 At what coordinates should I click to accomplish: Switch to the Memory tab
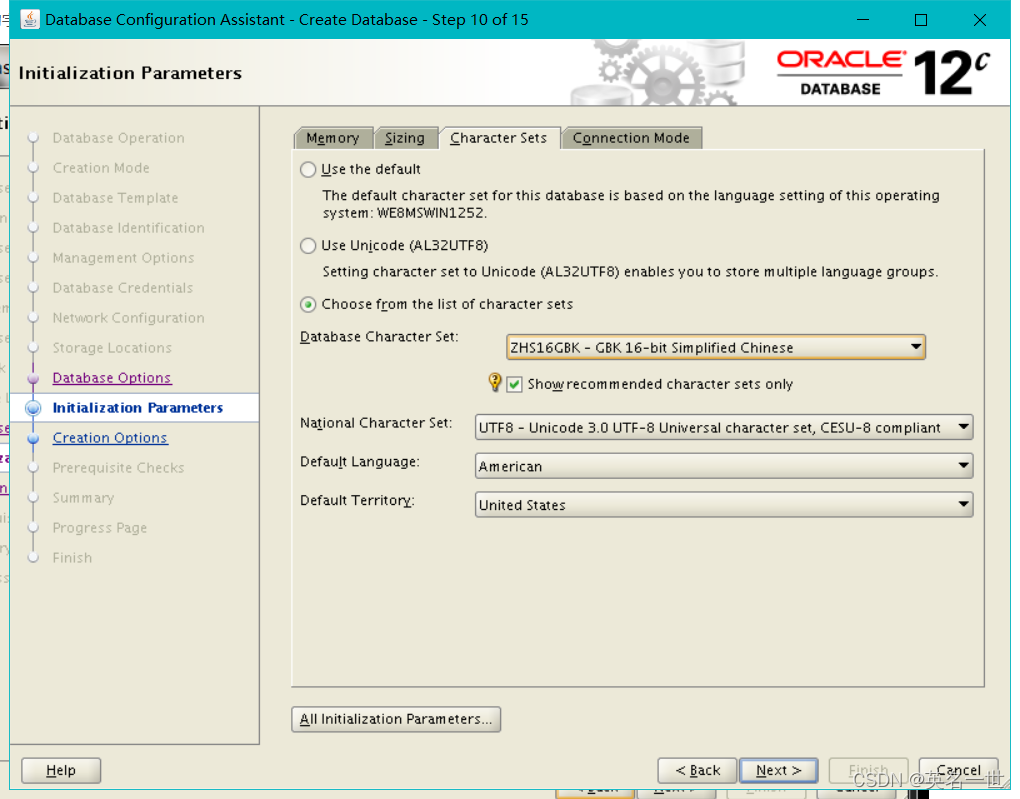pyautogui.click(x=333, y=138)
